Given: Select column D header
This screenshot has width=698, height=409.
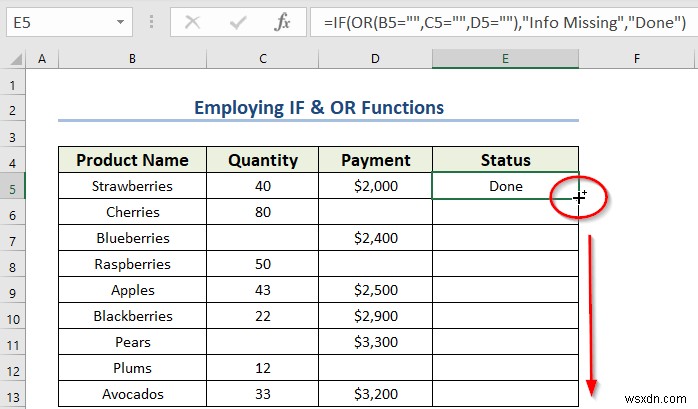Looking at the screenshot, I should tap(375, 59).
